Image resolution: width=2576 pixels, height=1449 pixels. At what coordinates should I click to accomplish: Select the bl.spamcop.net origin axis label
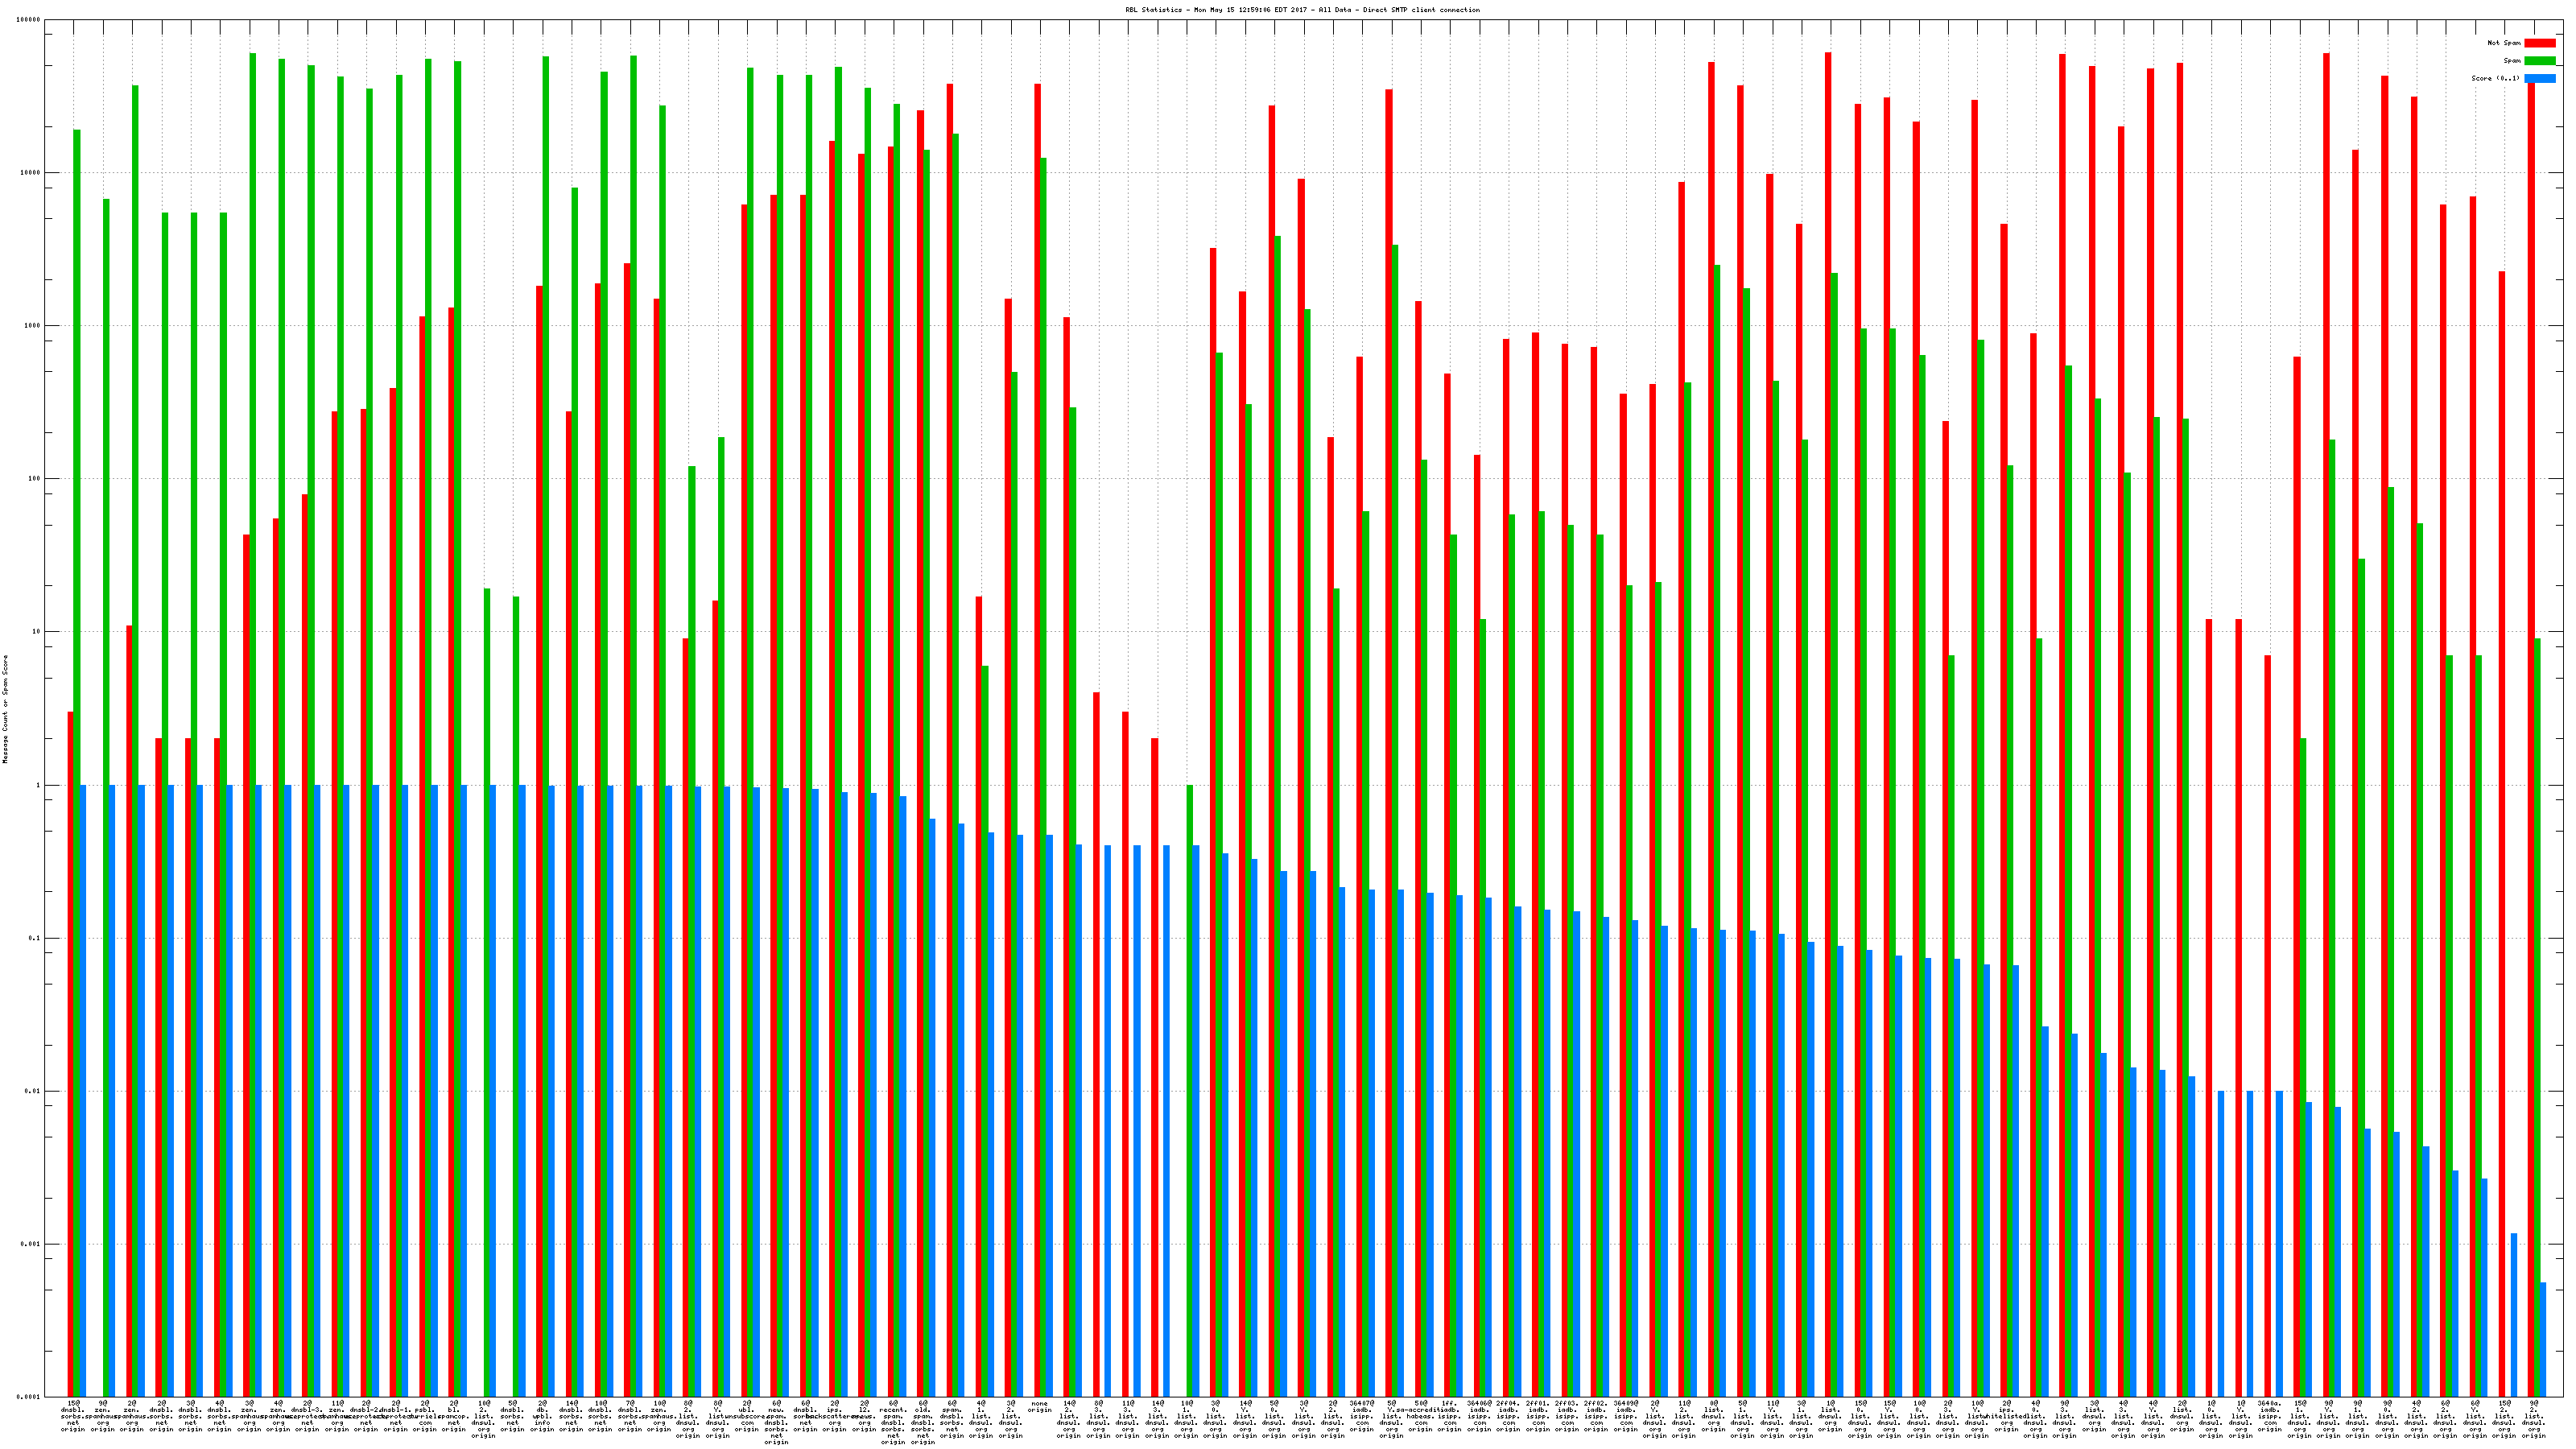coord(454,1415)
